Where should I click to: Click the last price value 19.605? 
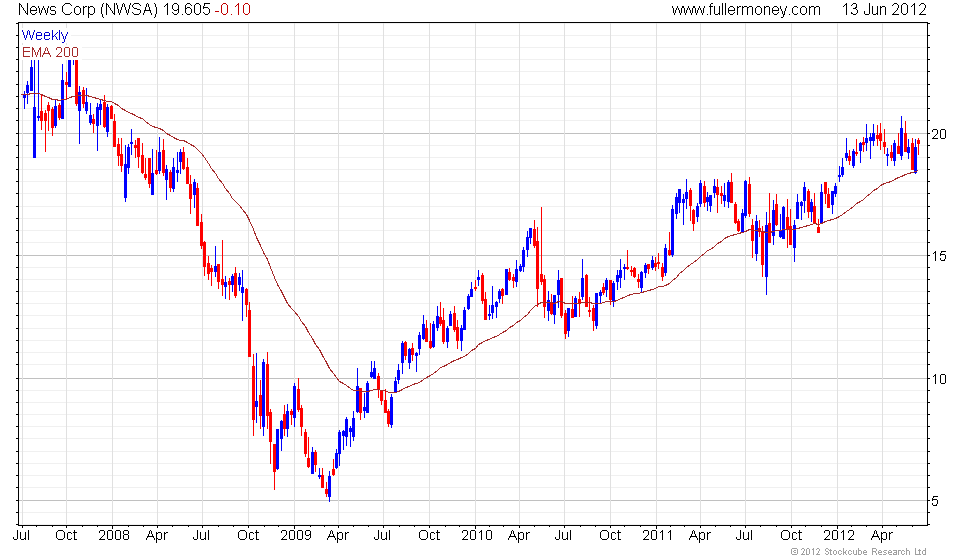(187, 9)
